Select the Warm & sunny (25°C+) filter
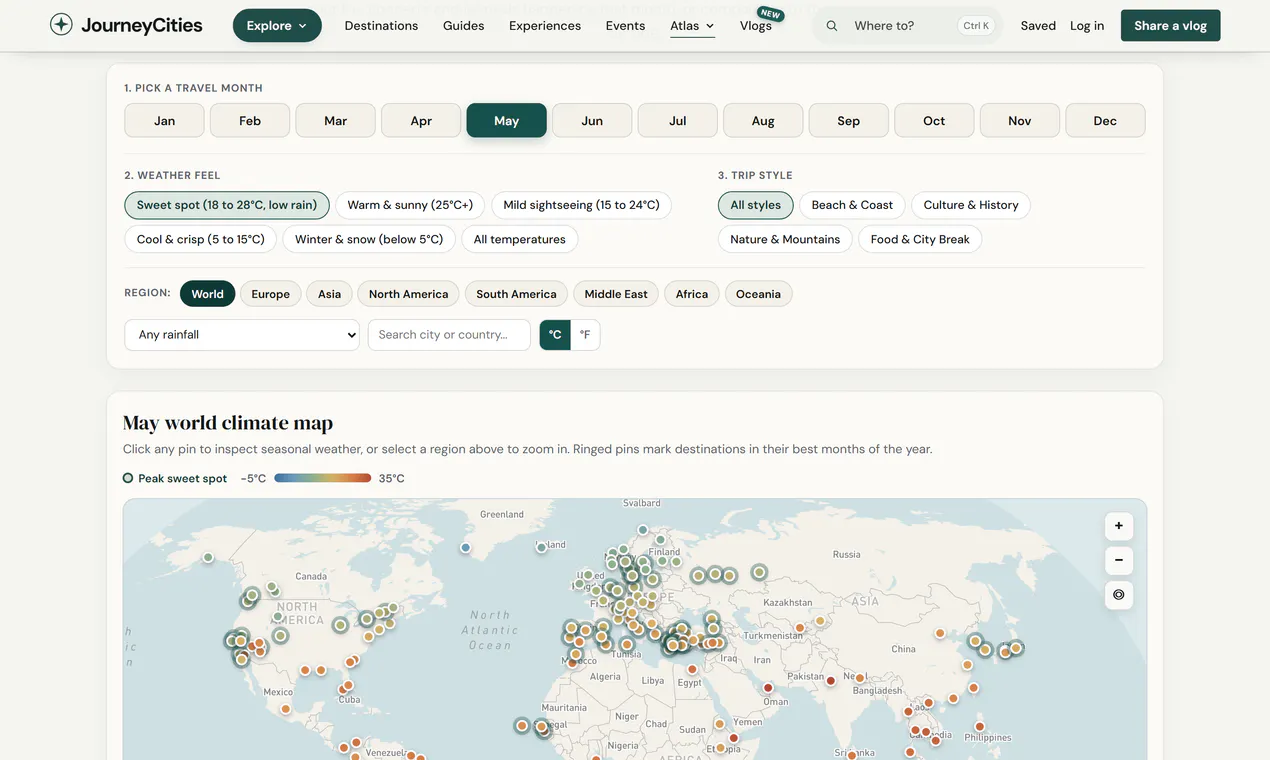Screen dimensions: 1270x760 point(410,205)
